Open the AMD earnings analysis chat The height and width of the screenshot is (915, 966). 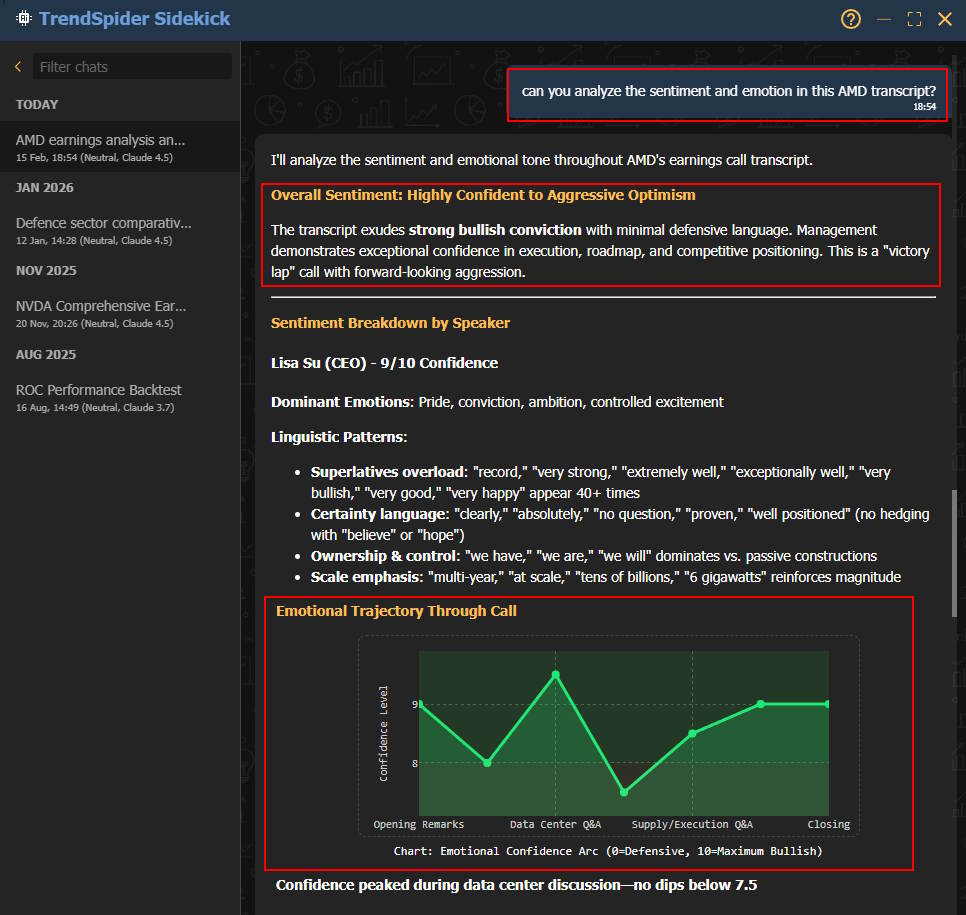point(100,146)
